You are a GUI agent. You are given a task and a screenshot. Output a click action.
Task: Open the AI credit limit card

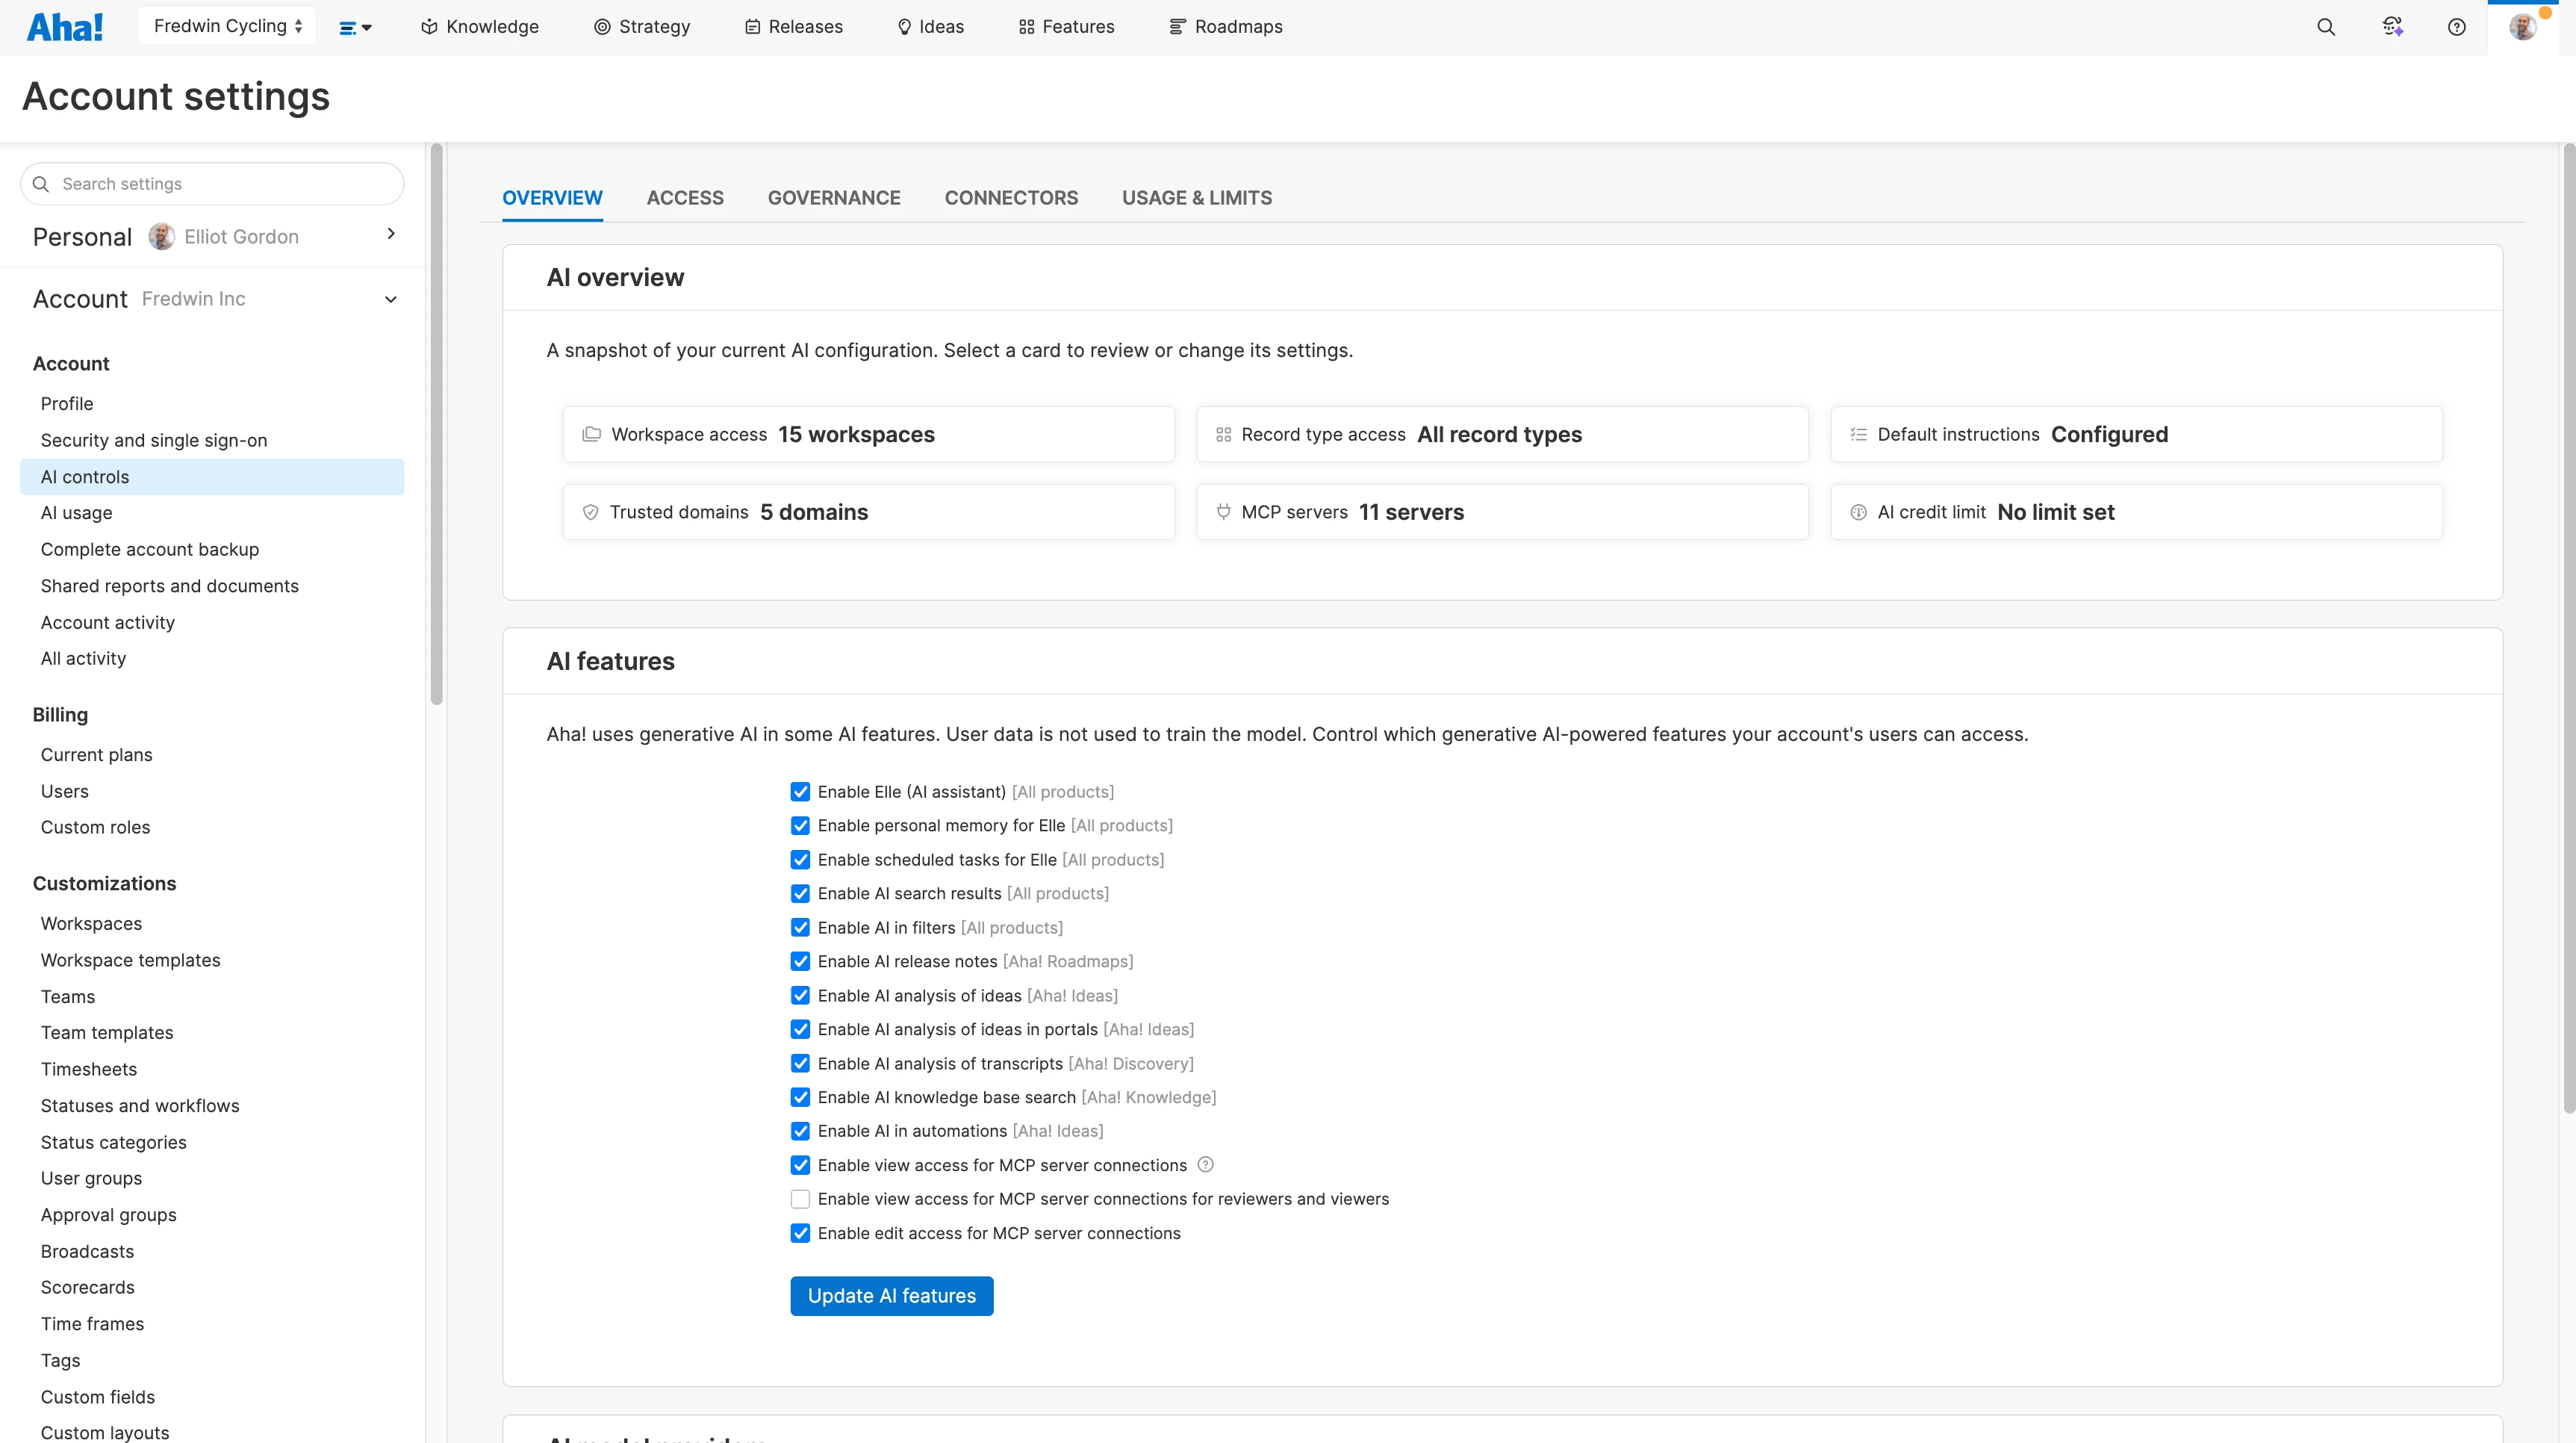point(2136,512)
